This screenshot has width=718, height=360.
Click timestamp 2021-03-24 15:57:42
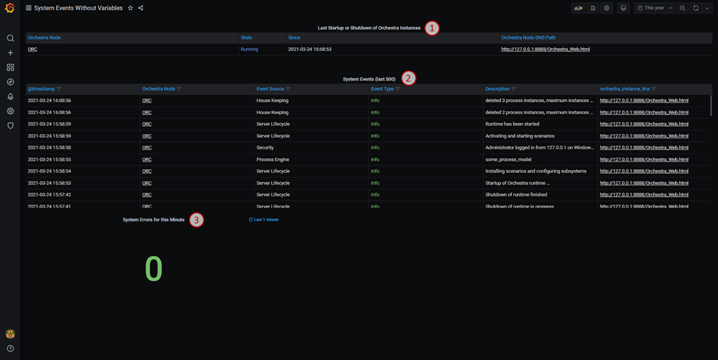pos(49,195)
